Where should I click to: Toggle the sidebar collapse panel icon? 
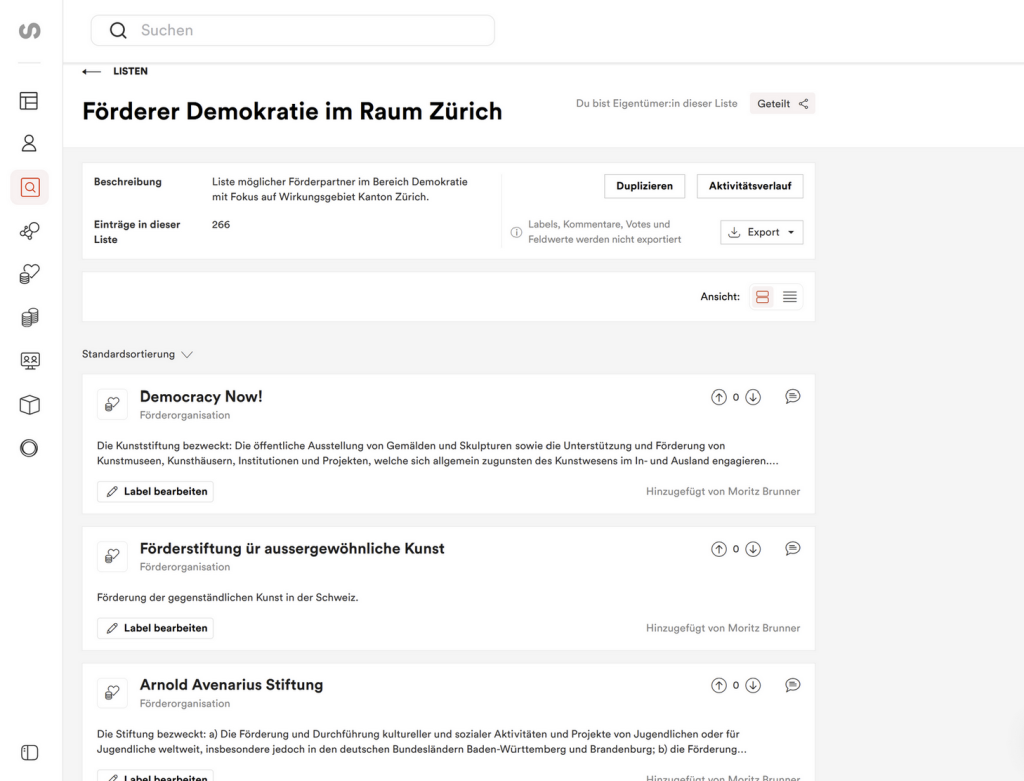[x=29, y=752]
